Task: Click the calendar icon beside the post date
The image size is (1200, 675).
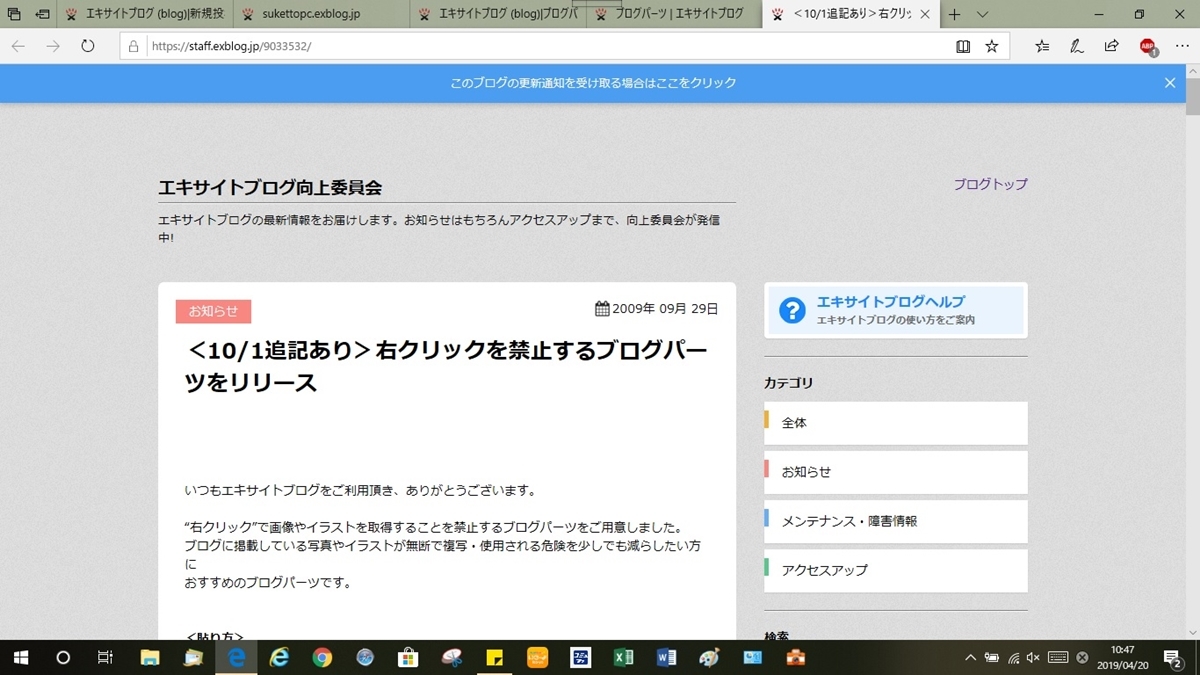Action: click(x=602, y=309)
